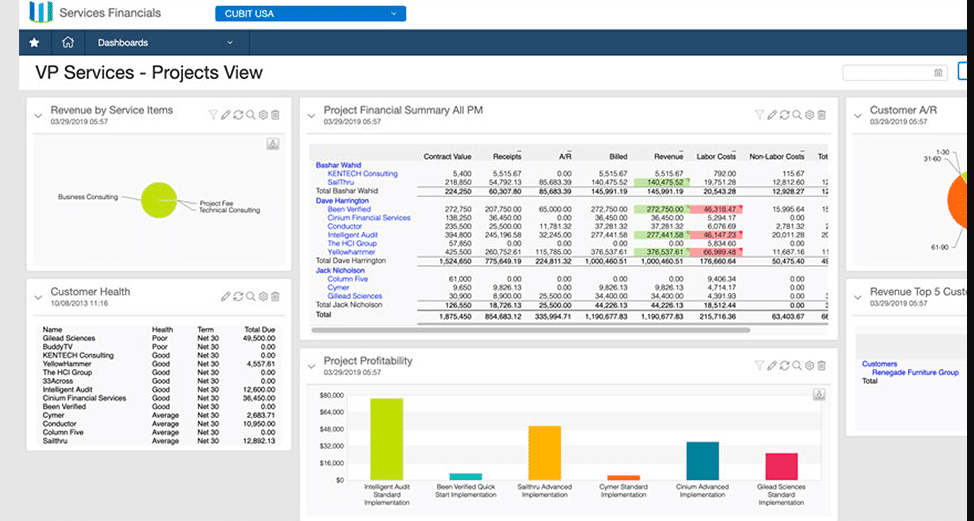Click magnifier icon on Revenue by Service Items

click(250, 115)
